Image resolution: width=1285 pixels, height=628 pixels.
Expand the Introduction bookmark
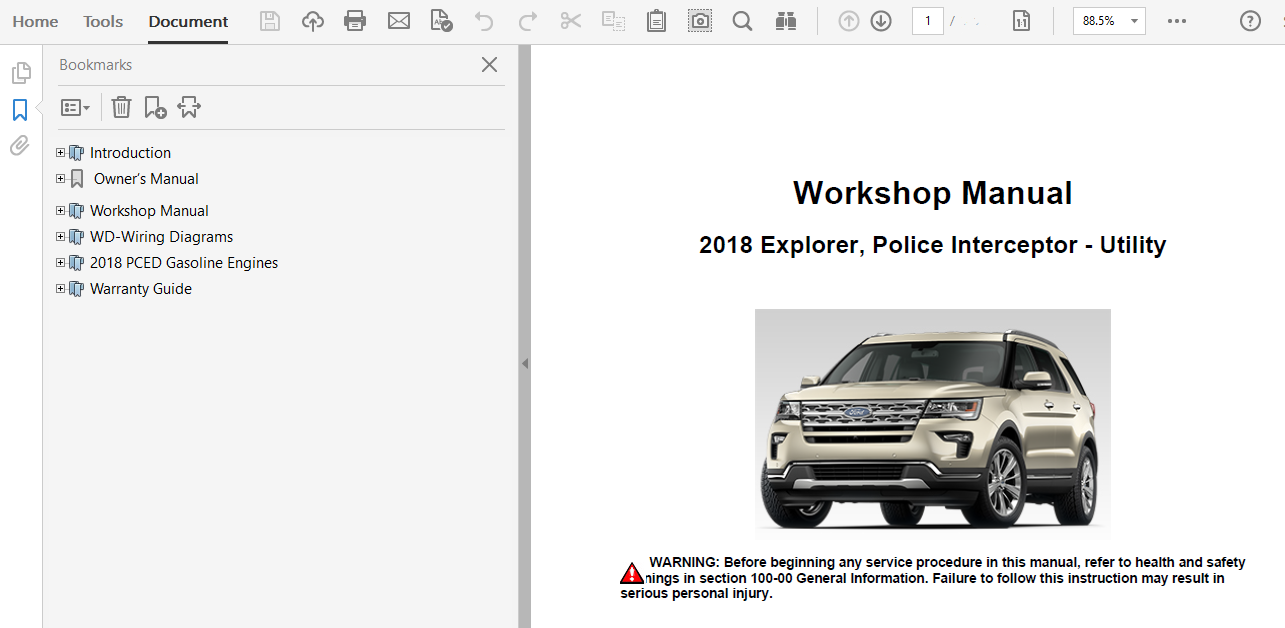(x=61, y=153)
